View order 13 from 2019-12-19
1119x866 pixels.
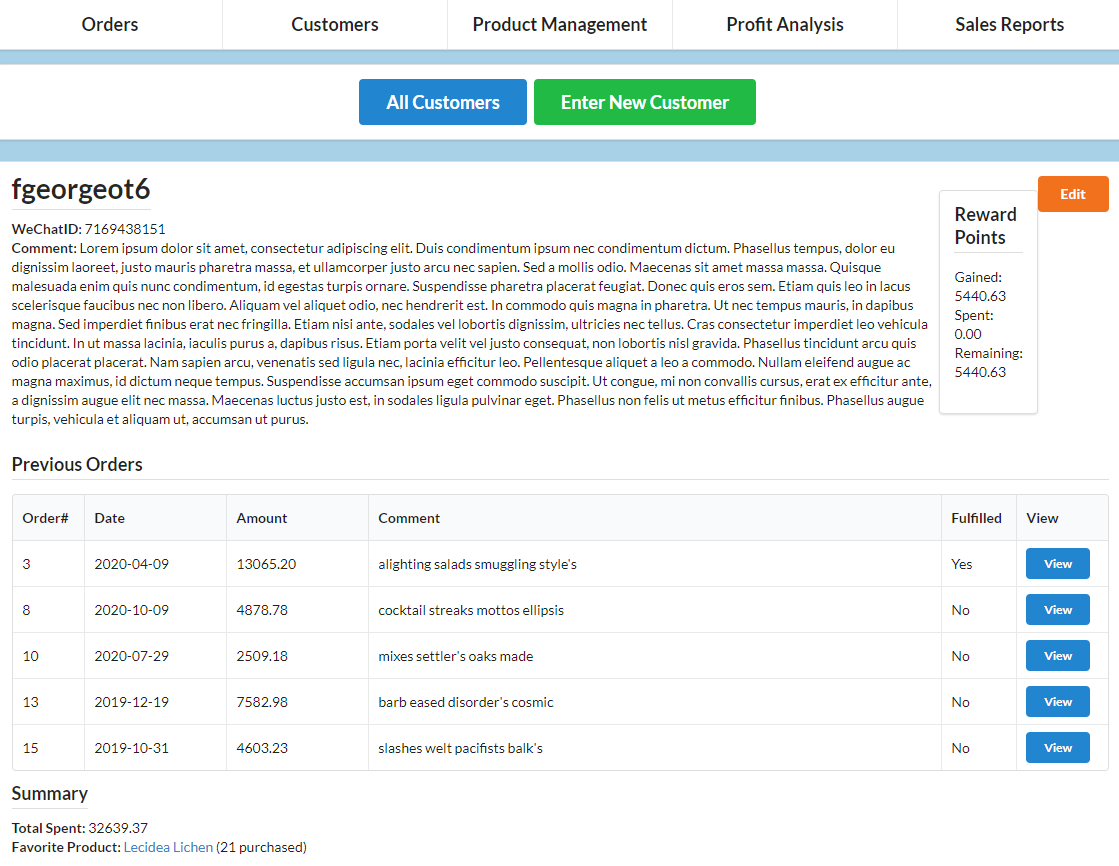pos(1057,701)
